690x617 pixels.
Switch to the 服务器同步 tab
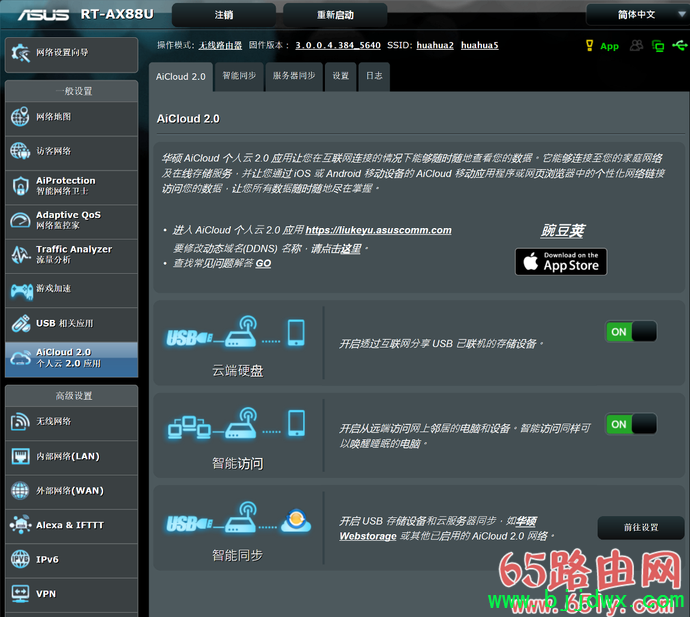294,76
